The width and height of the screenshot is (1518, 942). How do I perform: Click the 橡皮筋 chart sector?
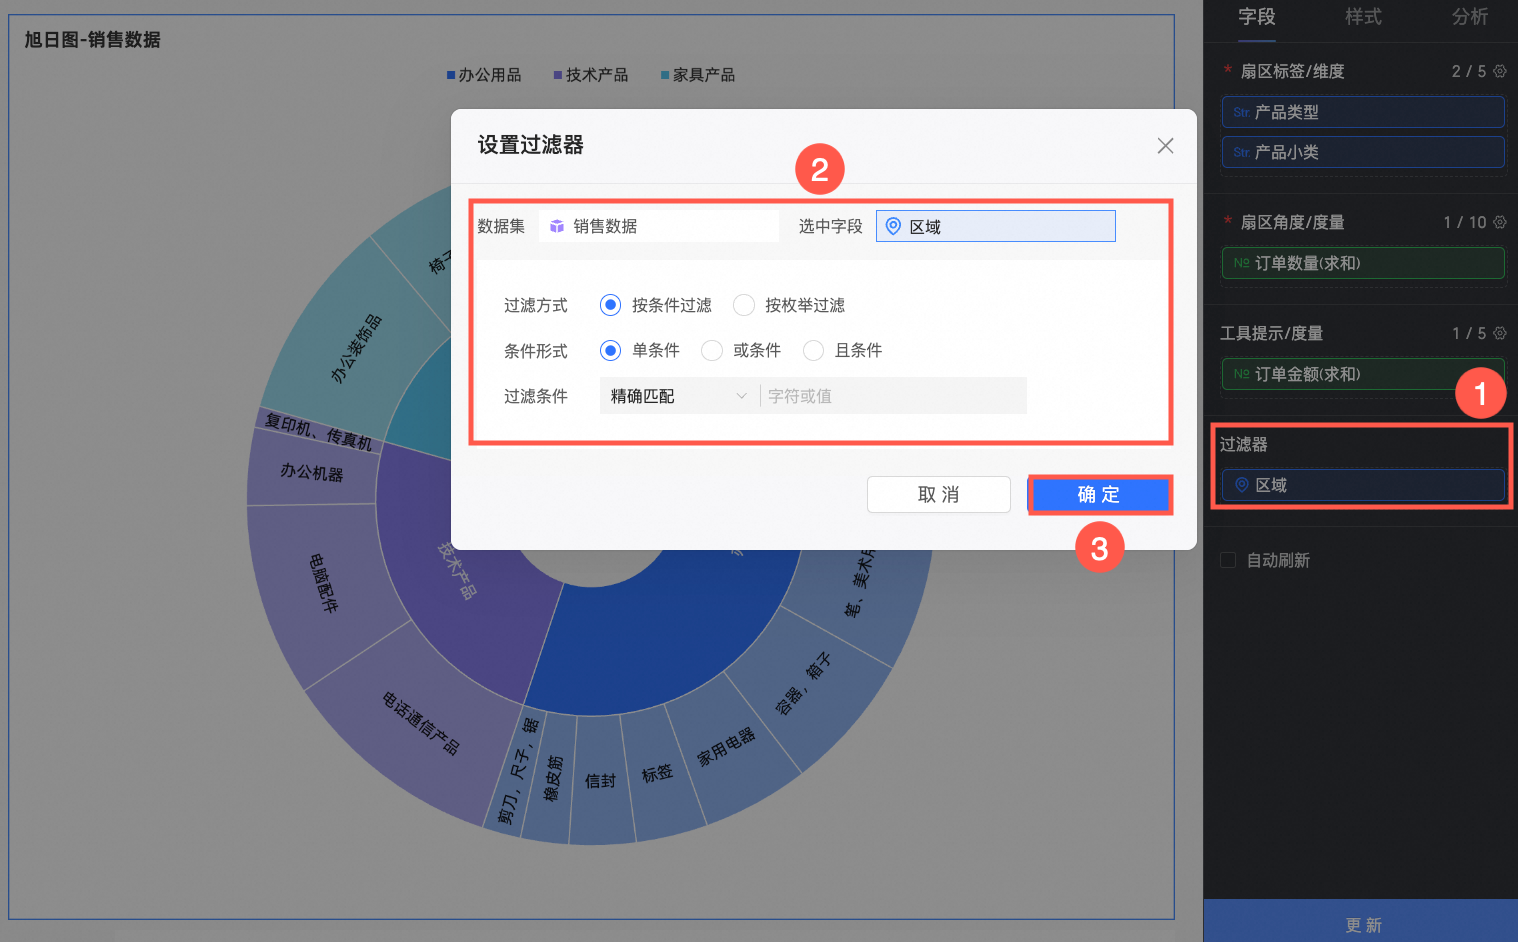coord(552,778)
